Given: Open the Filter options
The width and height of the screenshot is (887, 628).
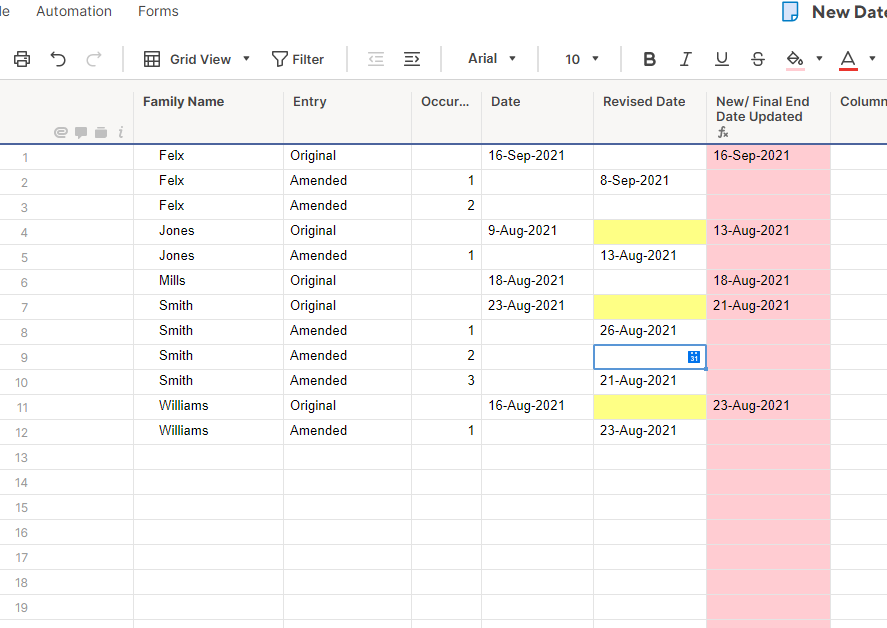Looking at the screenshot, I should coord(298,59).
